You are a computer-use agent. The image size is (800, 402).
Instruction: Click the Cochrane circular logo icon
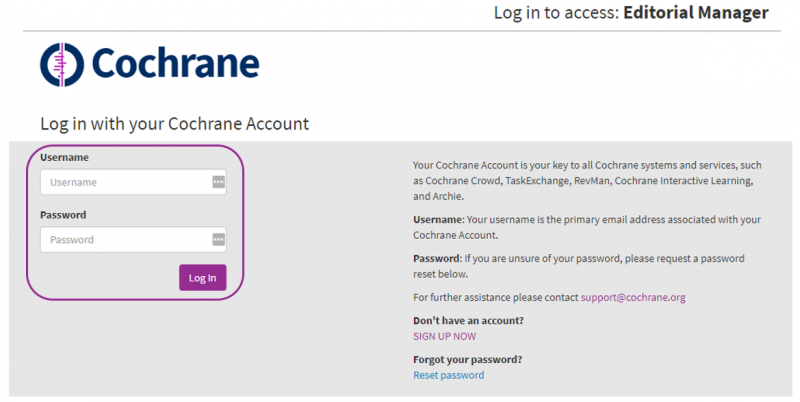(63, 64)
